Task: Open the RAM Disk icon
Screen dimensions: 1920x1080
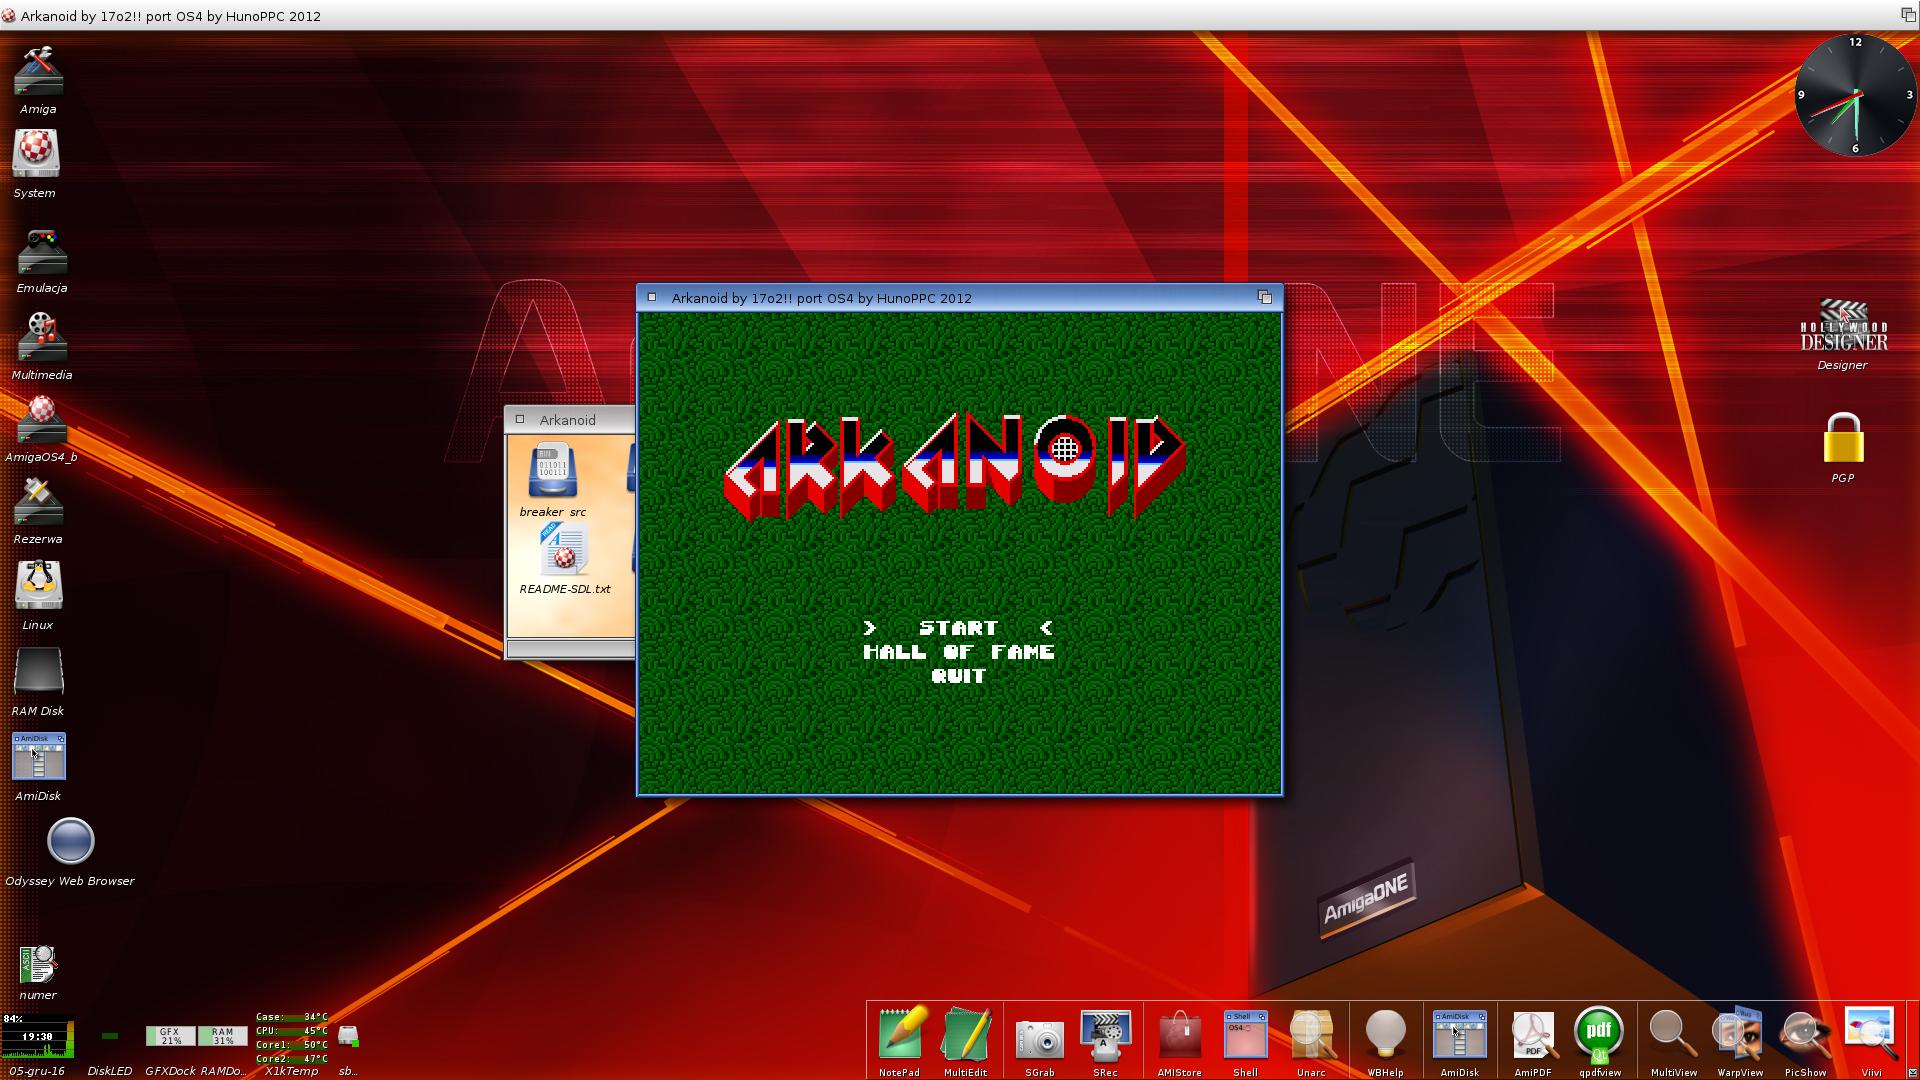Action: click(38, 672)
